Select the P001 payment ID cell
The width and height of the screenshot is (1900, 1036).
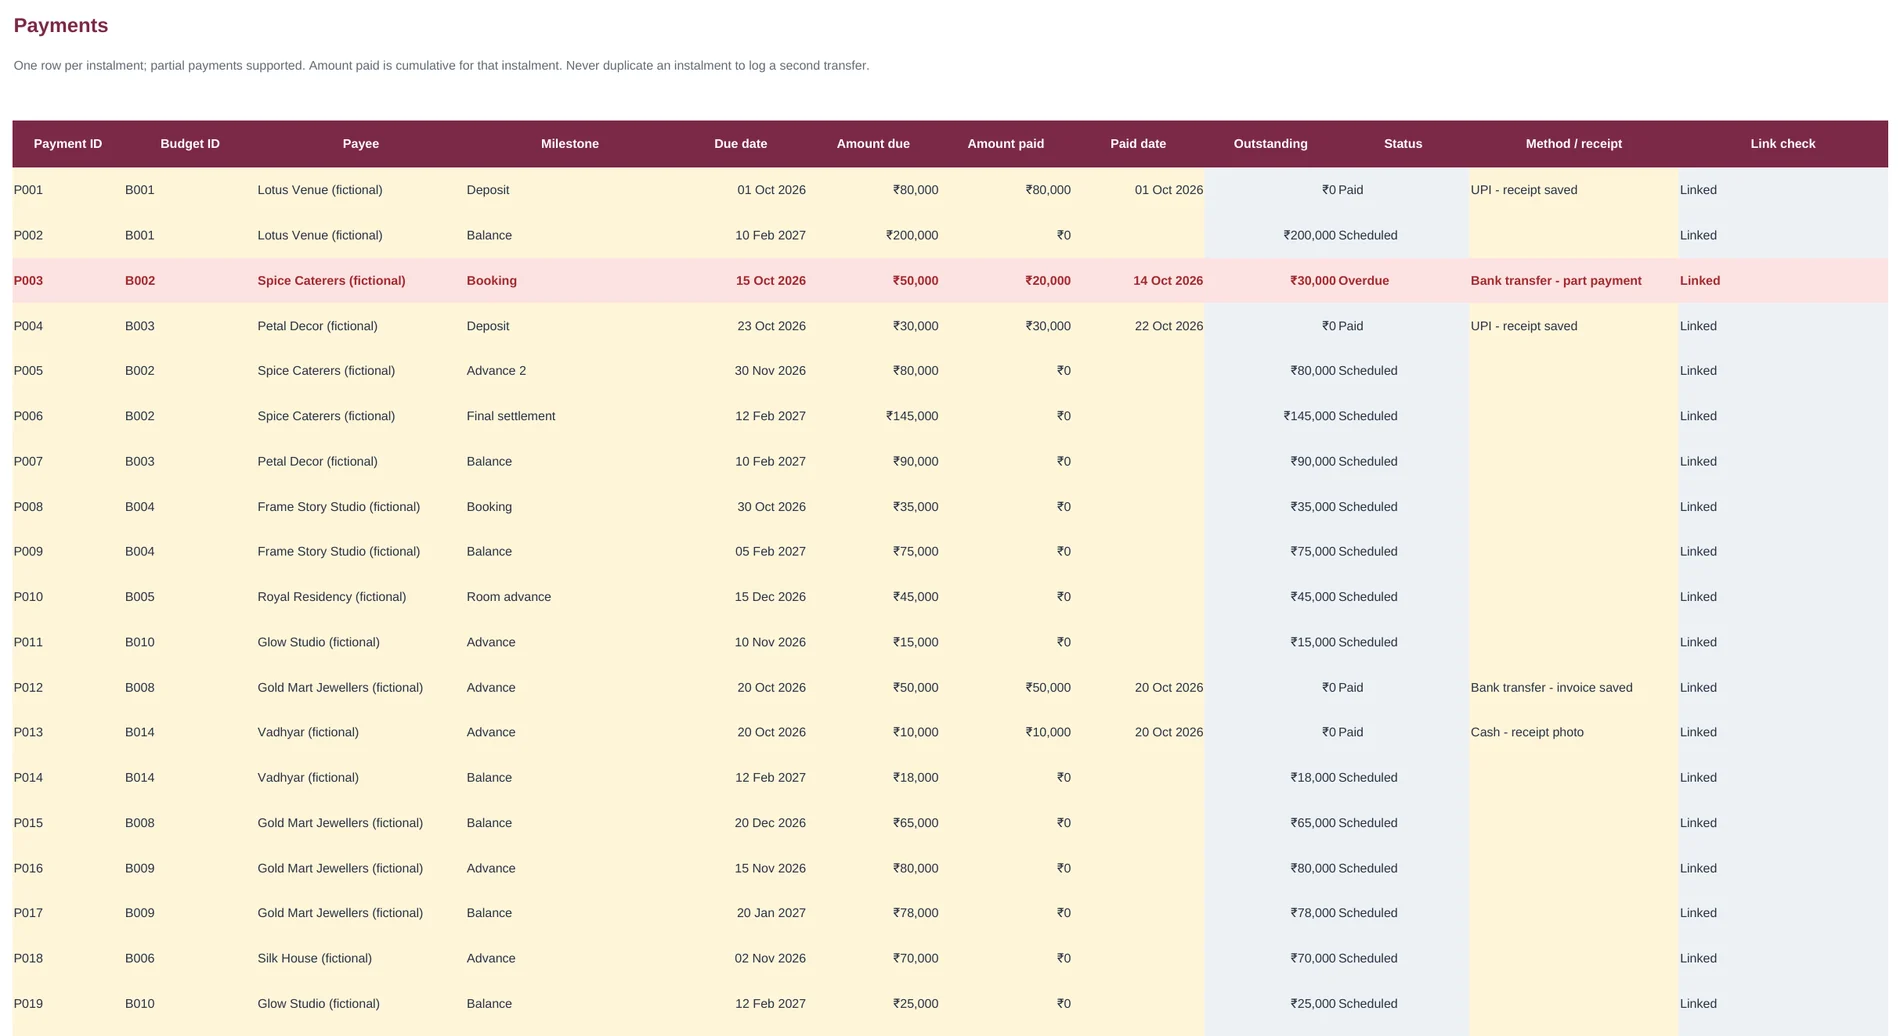click(68, 190)
